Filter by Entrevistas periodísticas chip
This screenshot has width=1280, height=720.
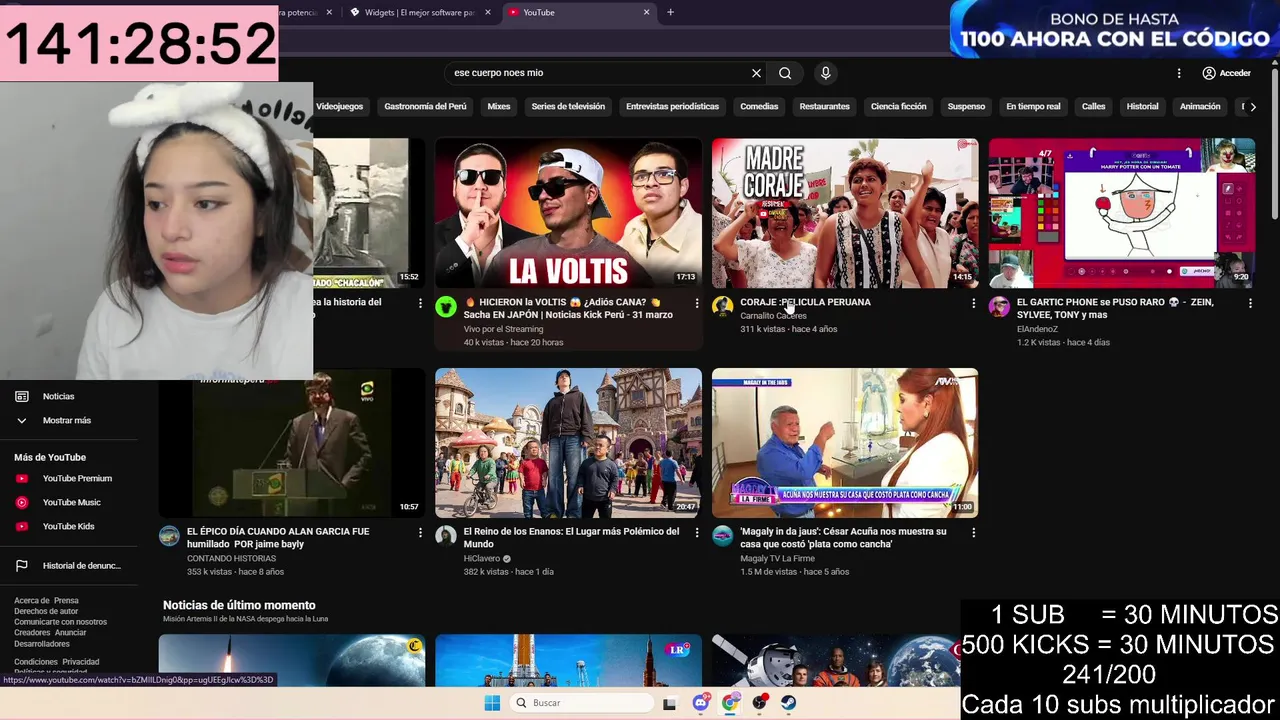tap(672, 106)
